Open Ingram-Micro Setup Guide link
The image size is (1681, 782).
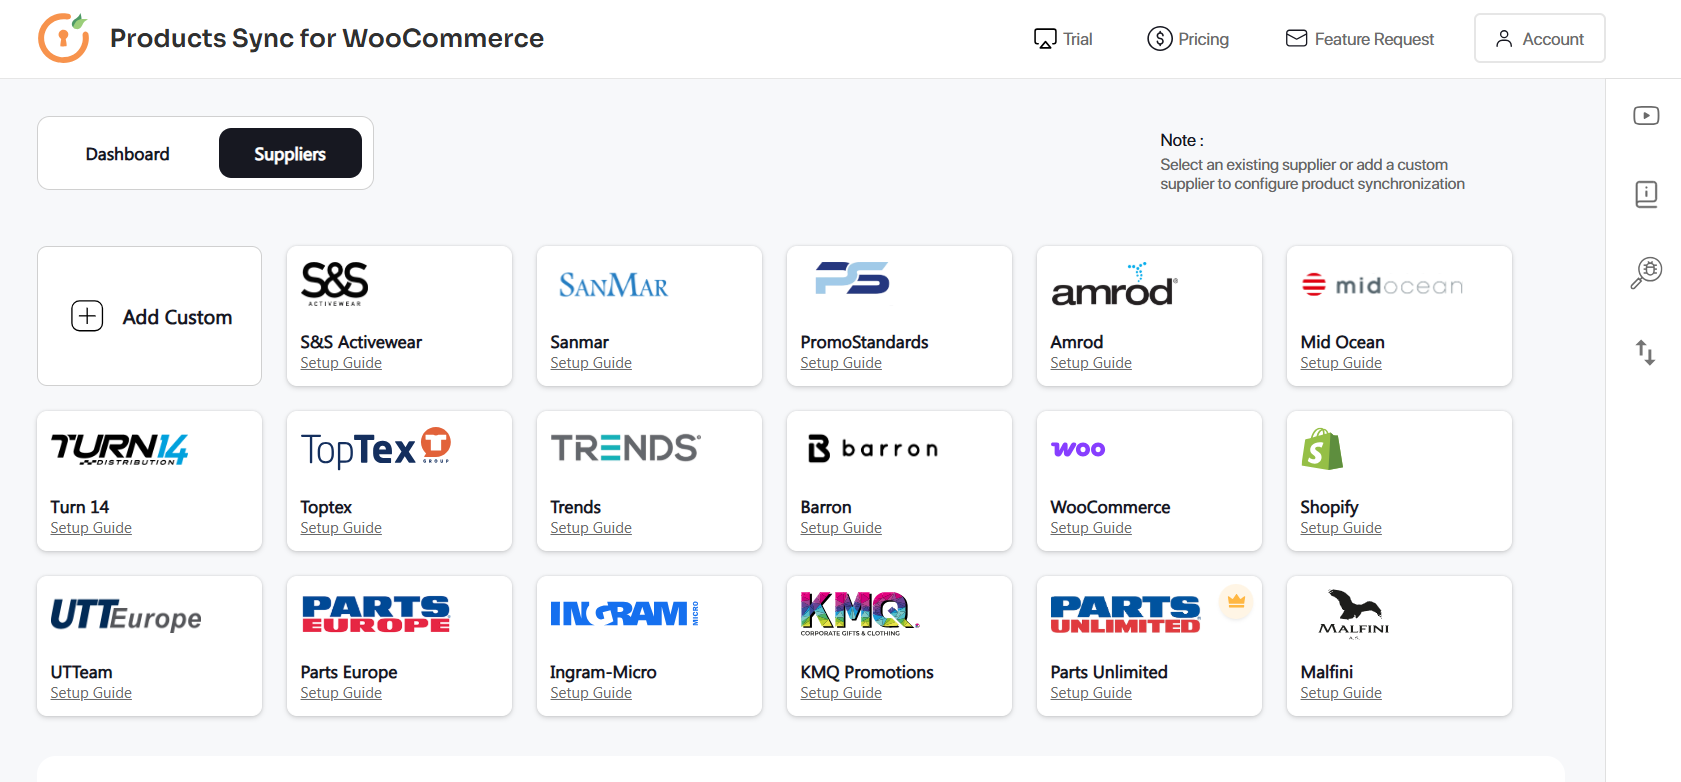(591, 693)
